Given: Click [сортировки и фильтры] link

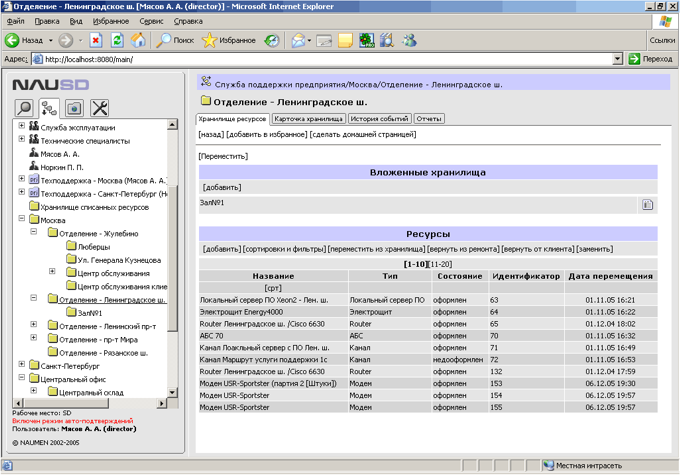Looking at the screenshot, I should (x=284, y=249).
